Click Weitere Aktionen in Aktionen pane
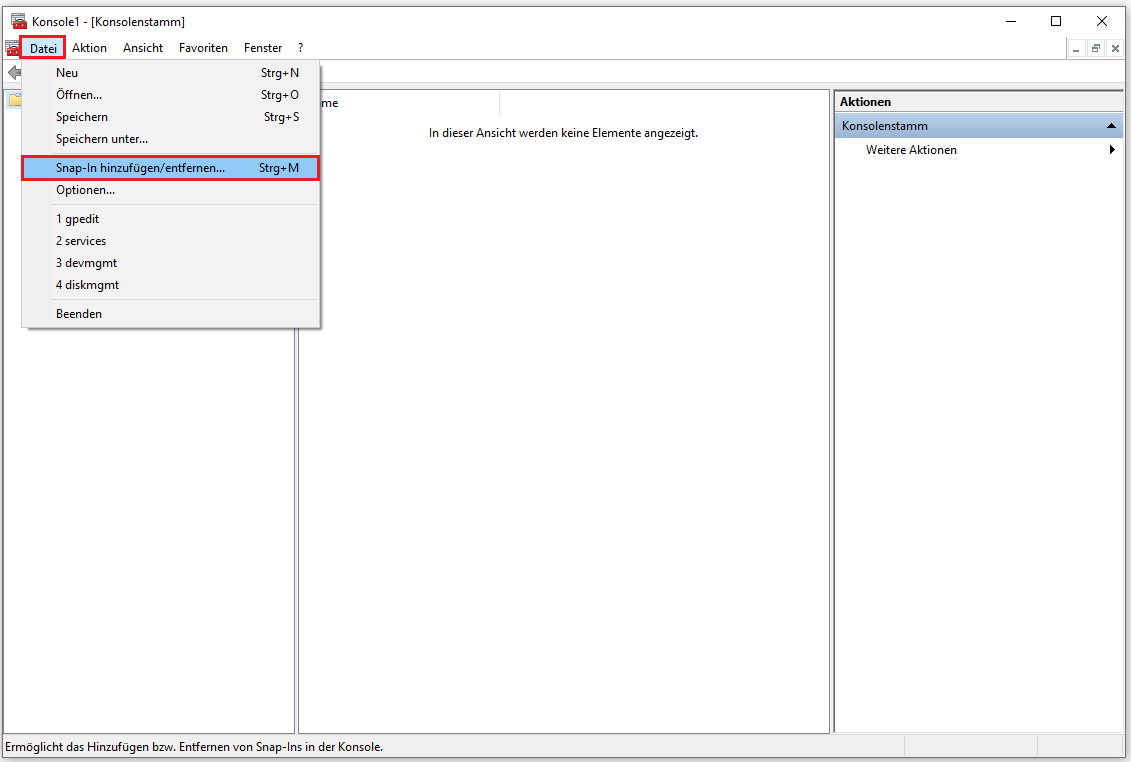Image resolution: width=1131 pixels, height=762 pixels. pos(911,150)
